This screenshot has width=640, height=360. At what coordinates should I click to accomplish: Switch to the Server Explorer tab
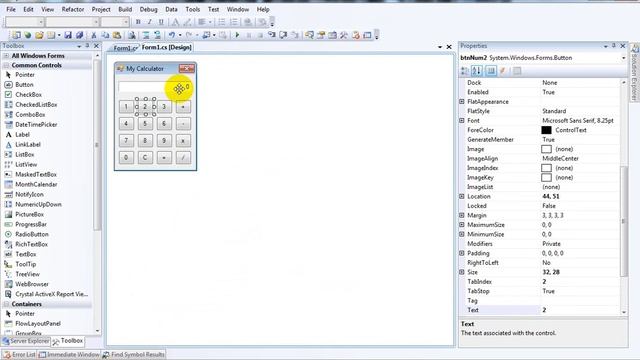[x=26, y=341]
